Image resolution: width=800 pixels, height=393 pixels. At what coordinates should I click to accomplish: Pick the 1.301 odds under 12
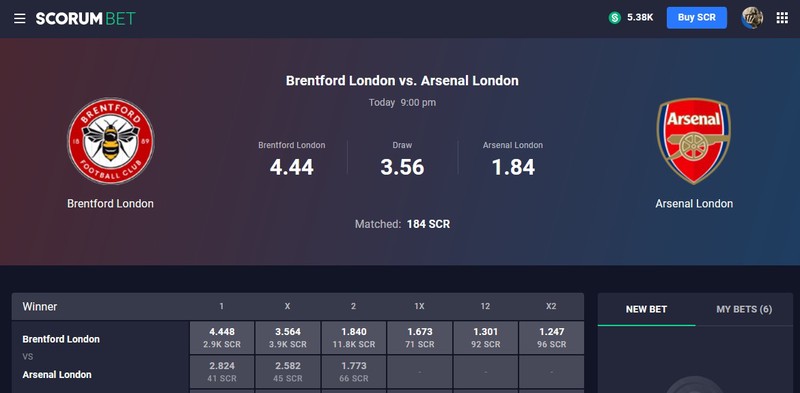pos(485,337)
